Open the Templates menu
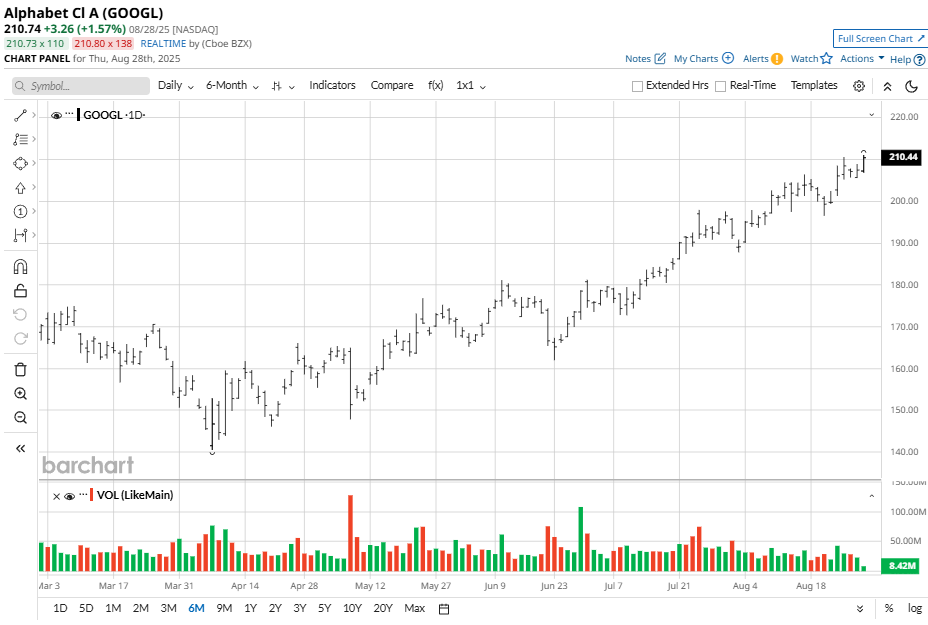This screenshot has width=928, height=625. pos(814,85)
